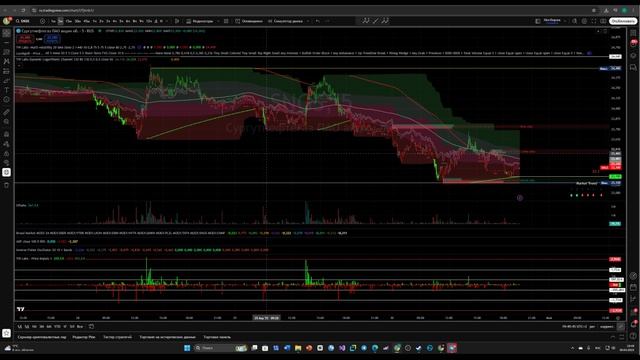Open Торговля на исторических данных tab

coord(167,337)
